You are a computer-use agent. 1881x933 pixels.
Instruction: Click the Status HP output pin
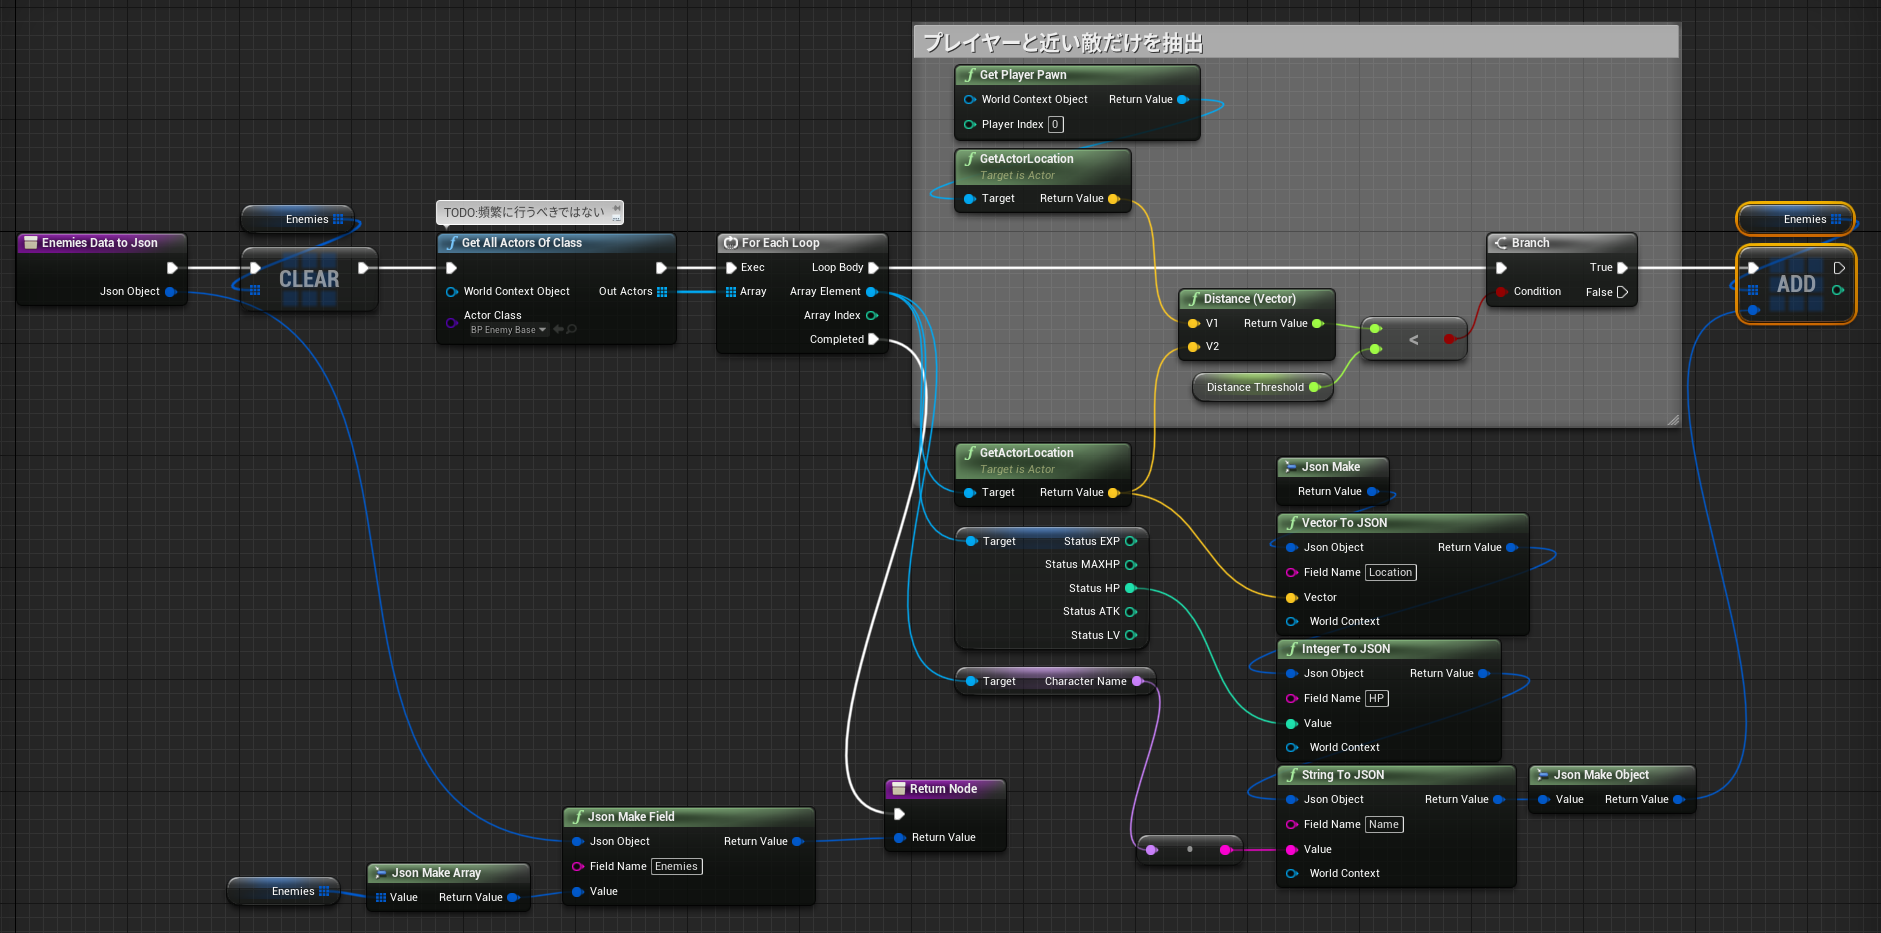pos(1130,588)
